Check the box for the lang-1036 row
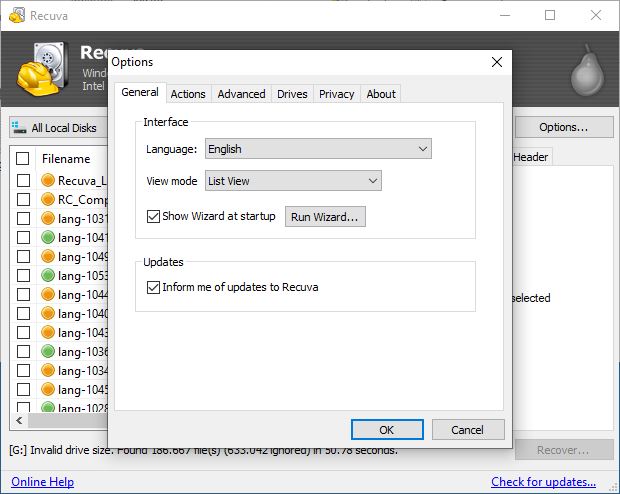 (23, 351)
